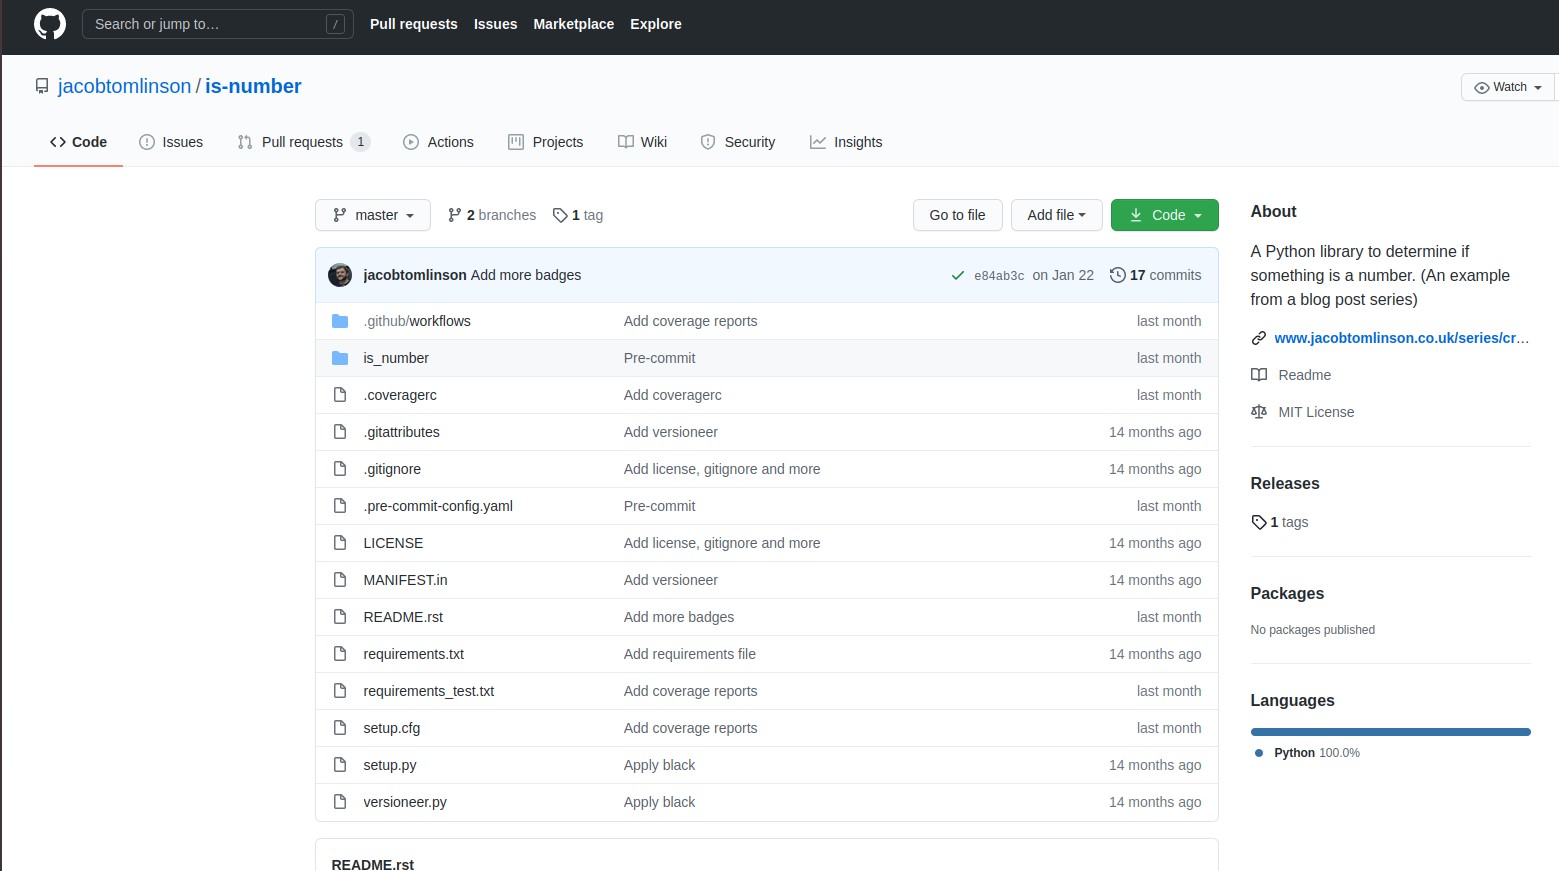Open the is-number repository name link
The image size is (1559, 871).
click(x=253, y=87)
